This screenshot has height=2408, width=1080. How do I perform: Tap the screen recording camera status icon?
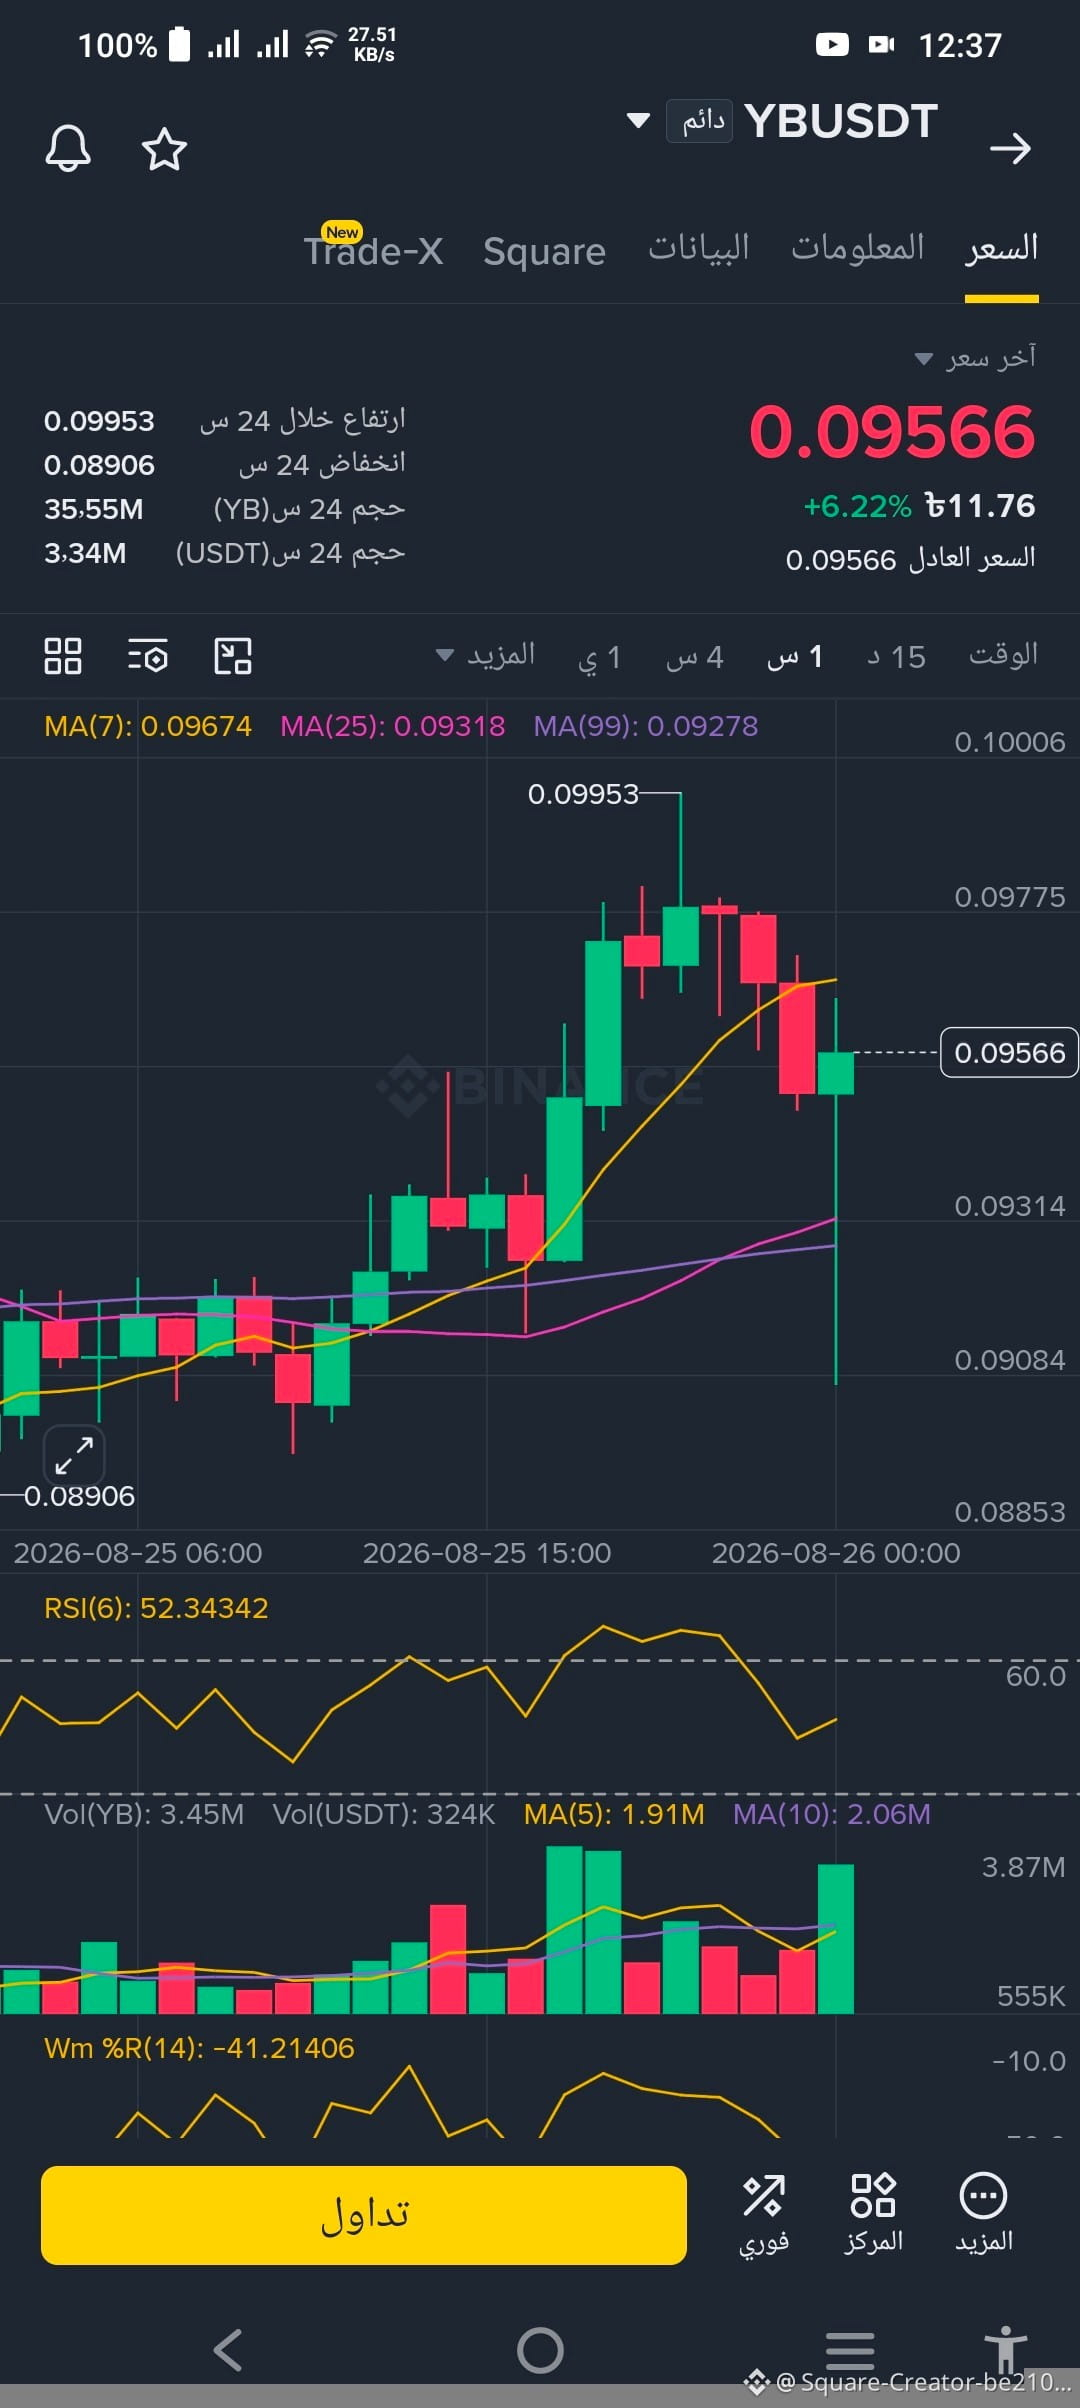click(x=881, y=44)
